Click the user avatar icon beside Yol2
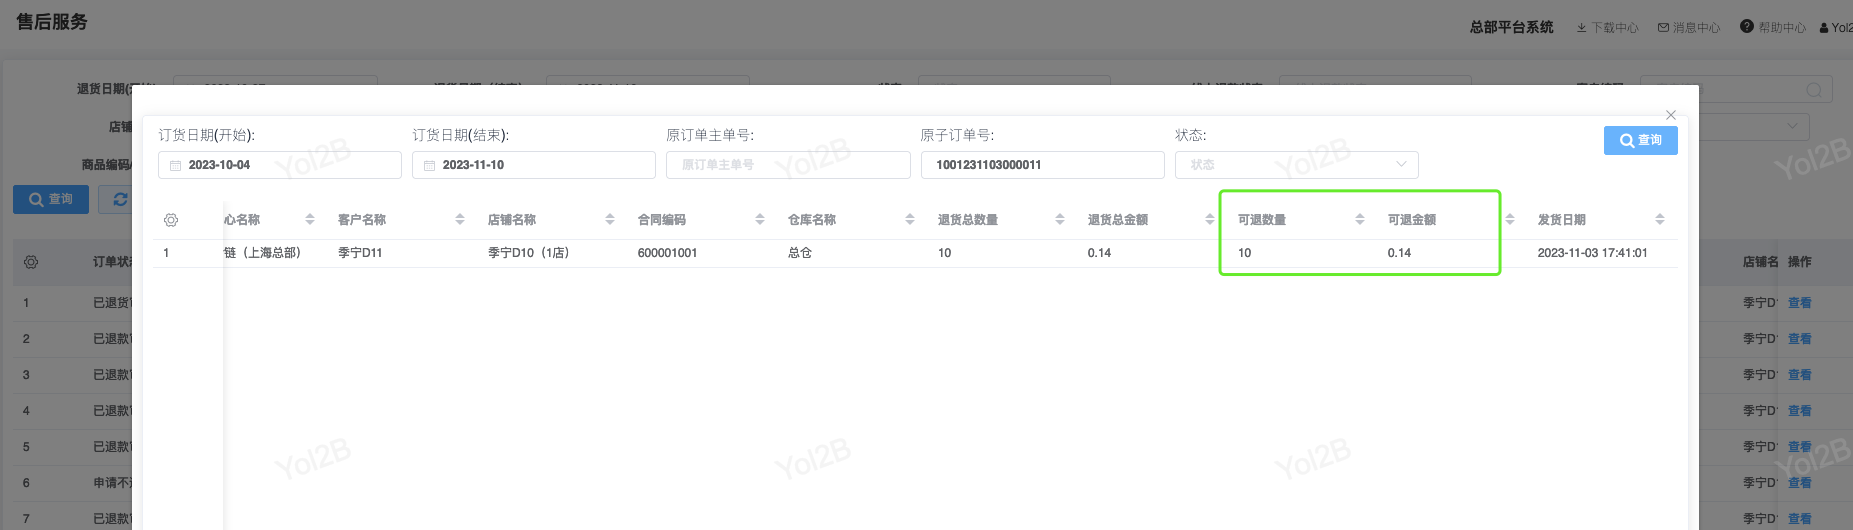The image size is (1853, 530). click(x=1824, y=28)
